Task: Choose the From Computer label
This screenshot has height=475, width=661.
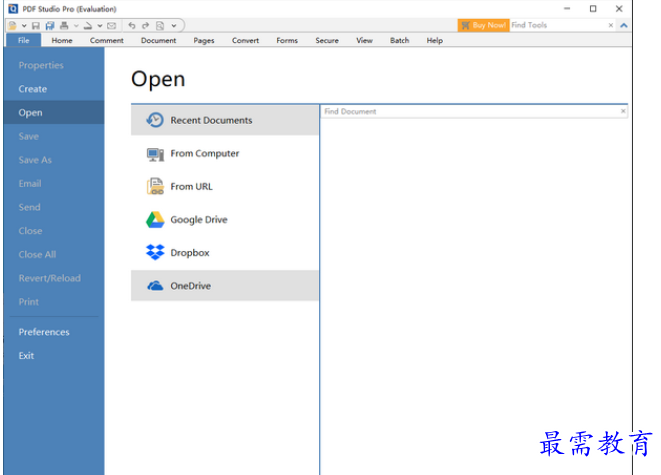Action: tap(204, 153)
